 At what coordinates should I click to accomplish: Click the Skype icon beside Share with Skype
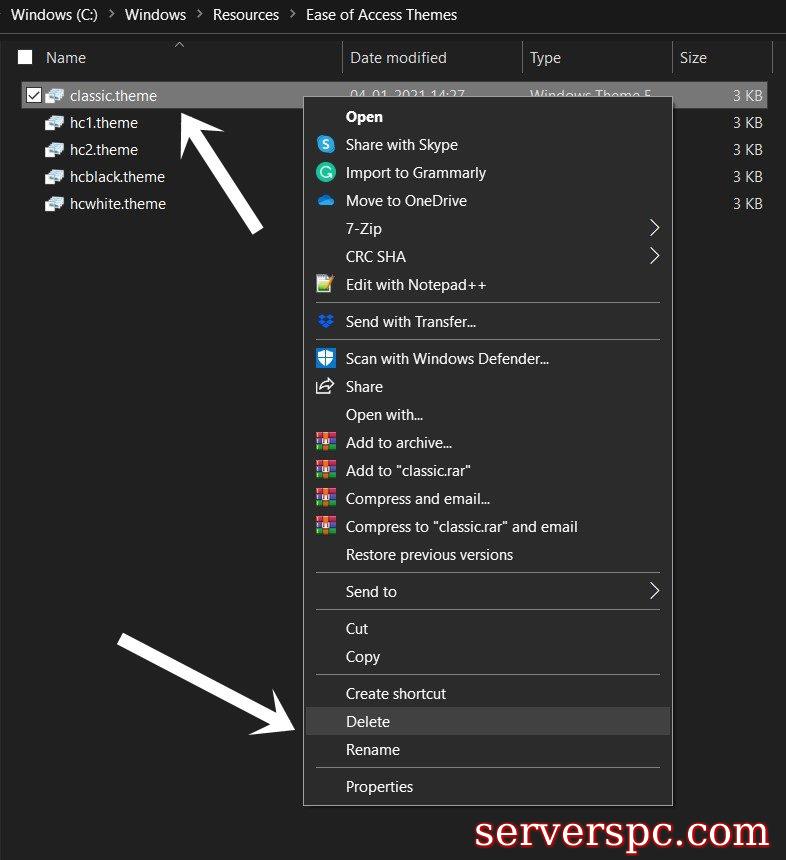point(325,145)
